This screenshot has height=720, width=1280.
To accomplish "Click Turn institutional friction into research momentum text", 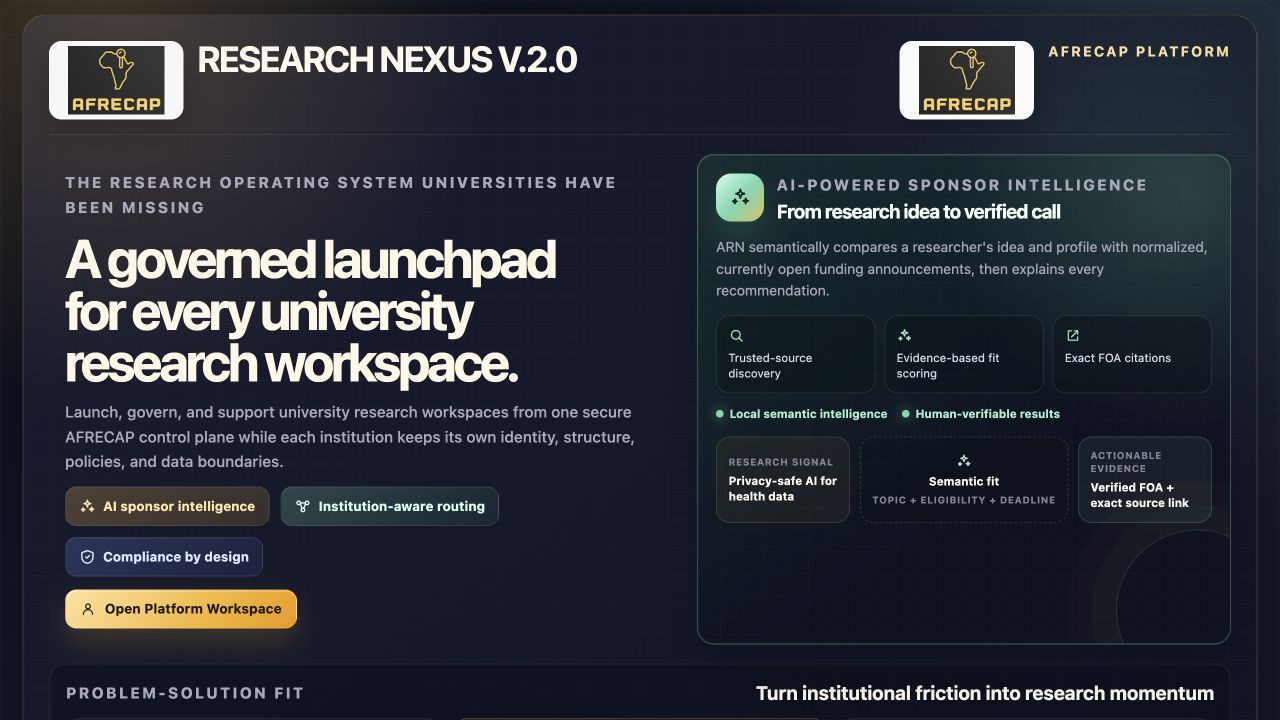I will click(x=985, y=693).
